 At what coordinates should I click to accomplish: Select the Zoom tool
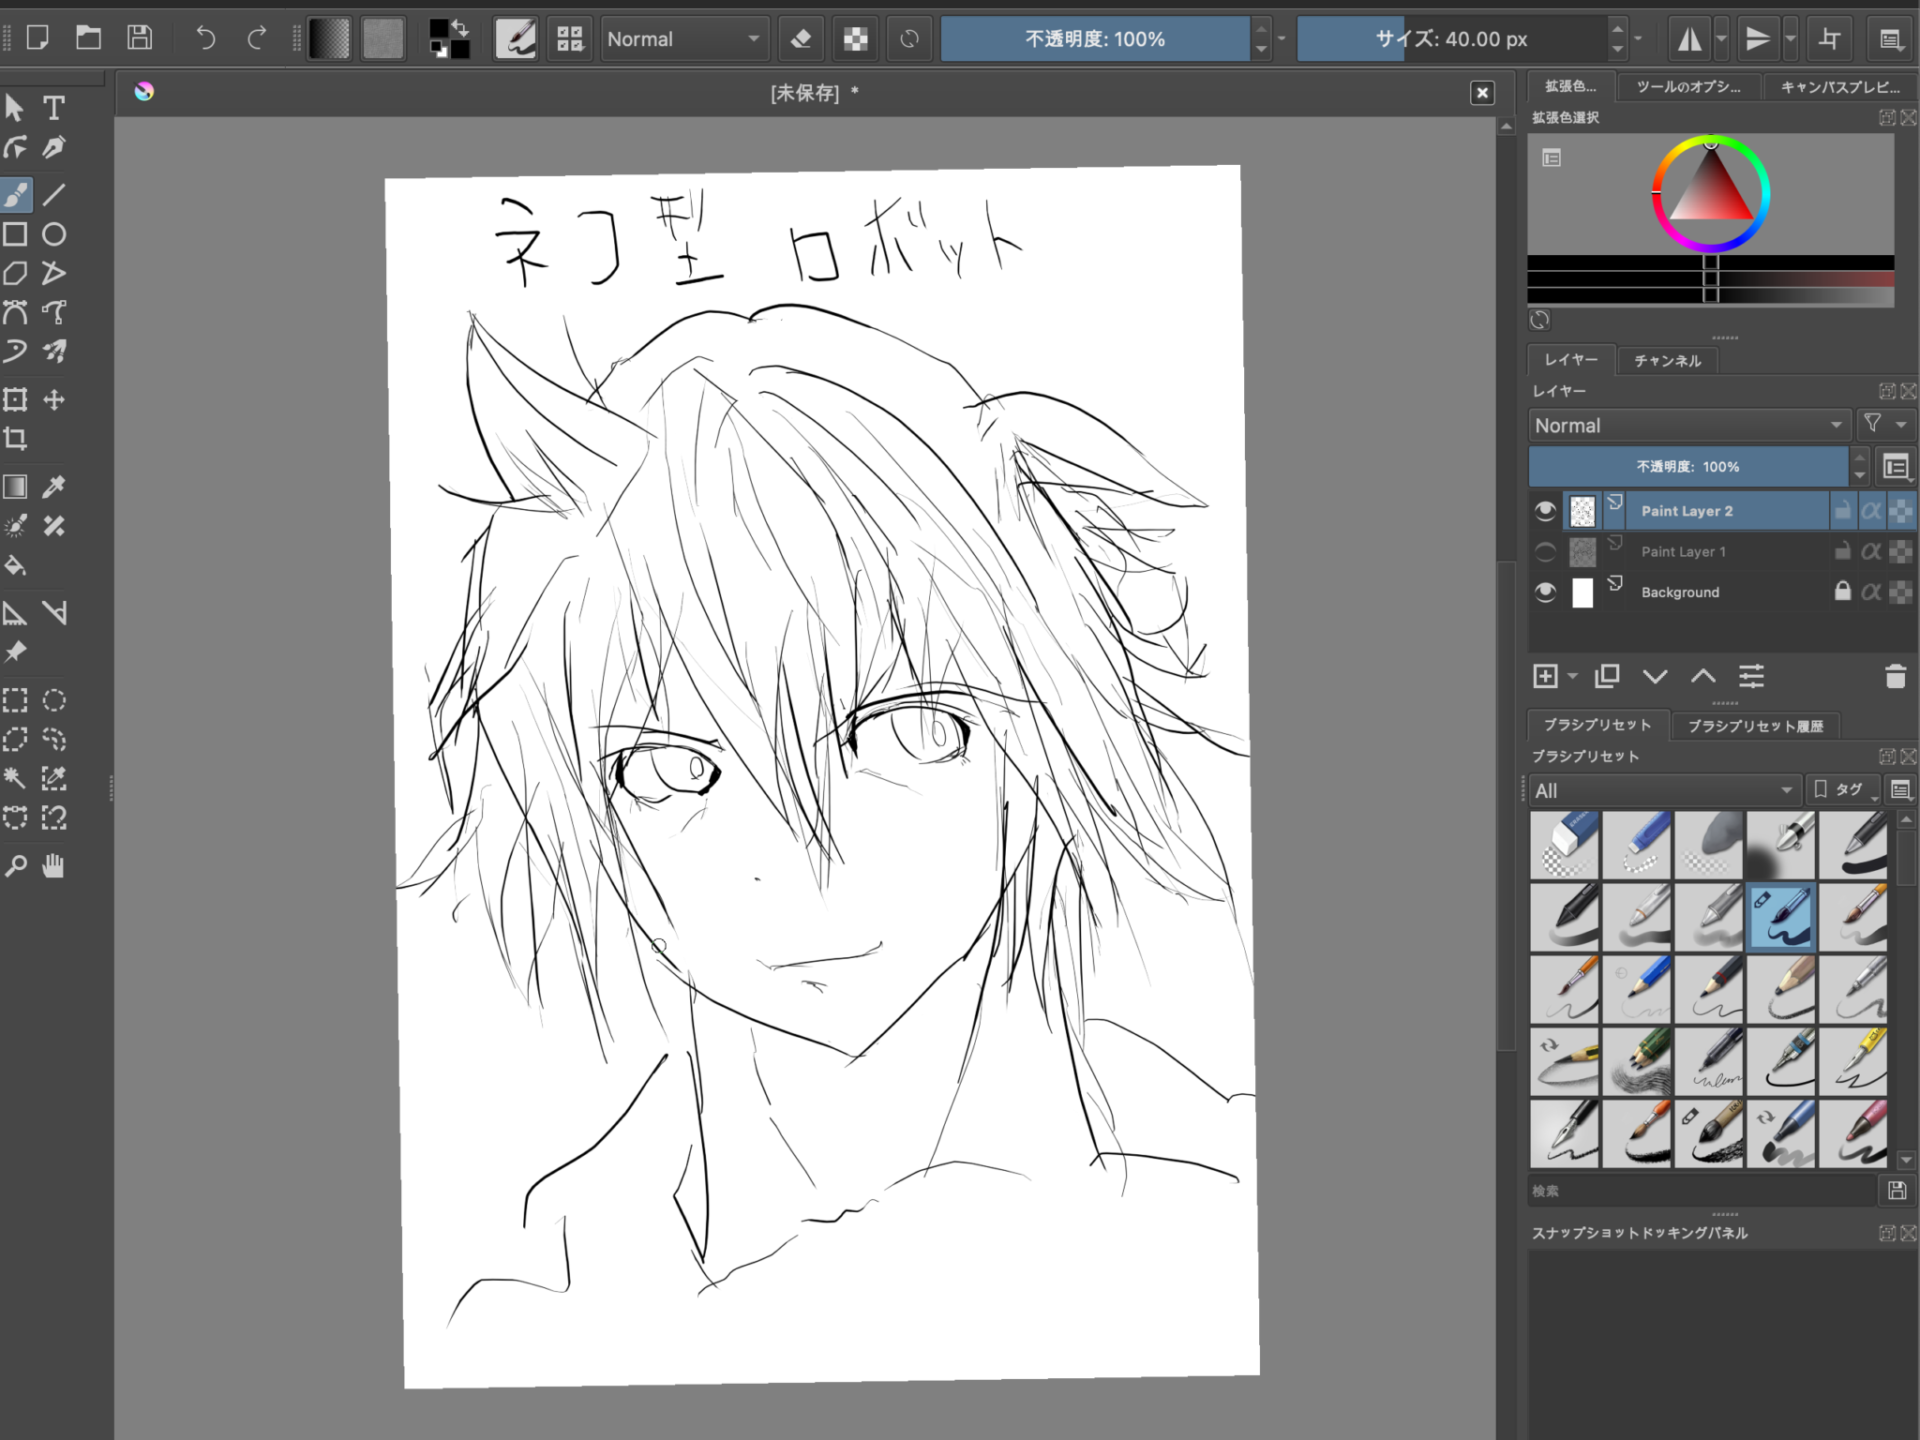click(16, 865)
